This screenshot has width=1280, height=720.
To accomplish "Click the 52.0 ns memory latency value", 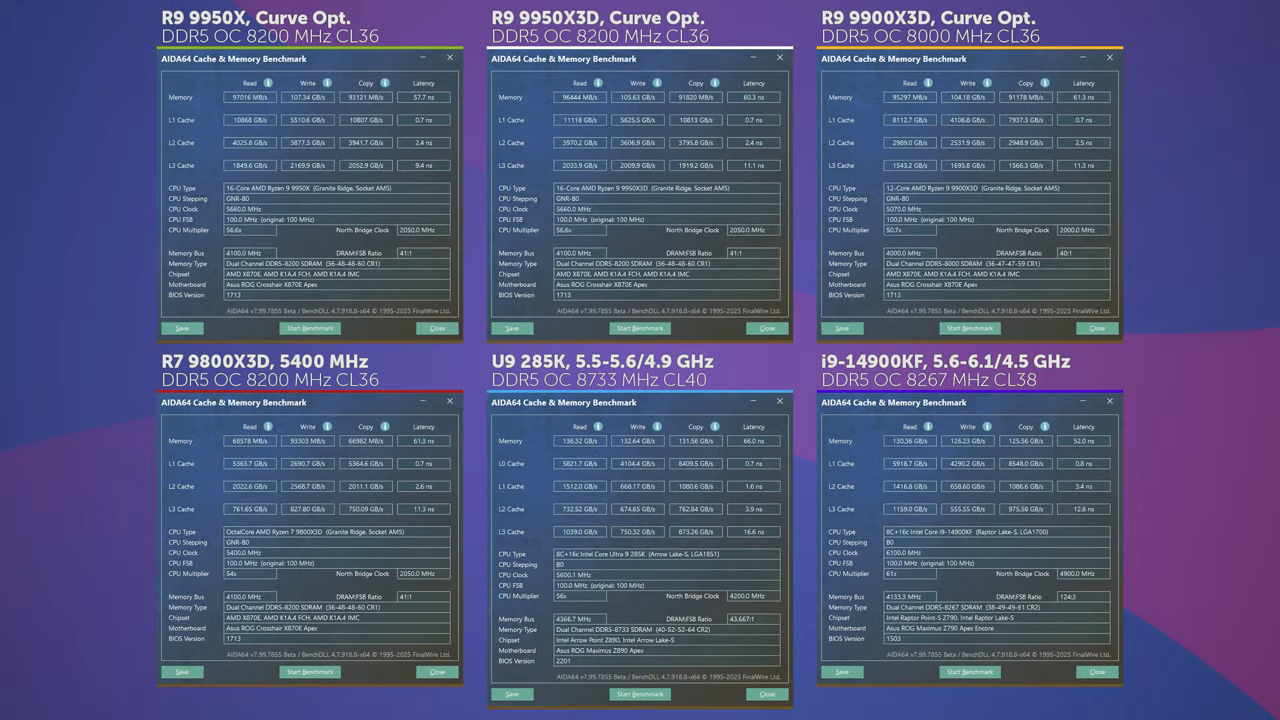I will point(1083,441).
